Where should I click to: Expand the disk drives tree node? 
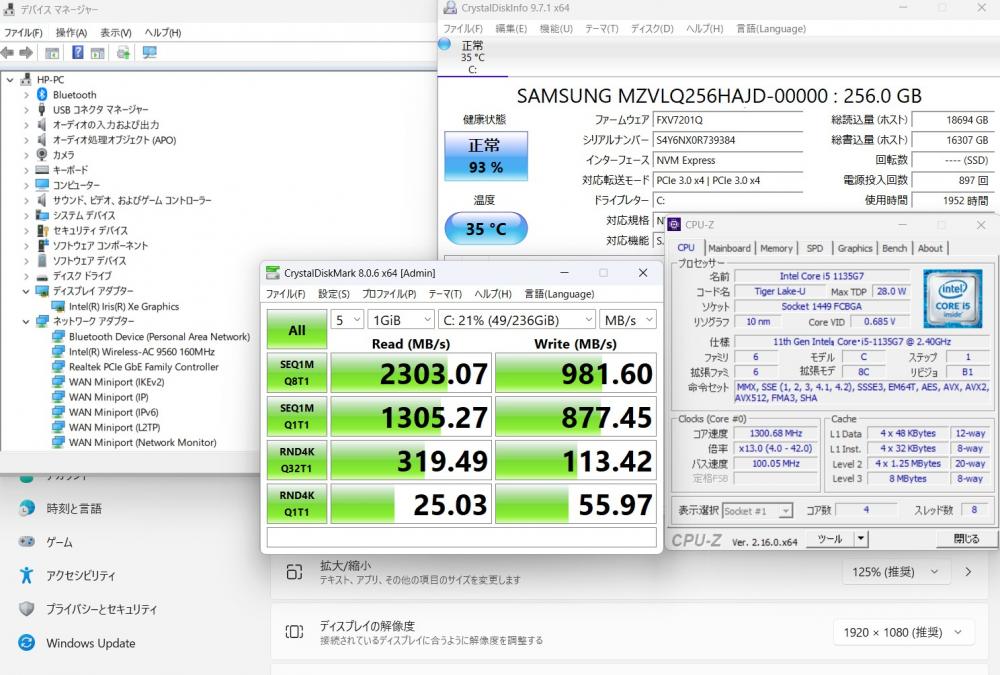(27, 276)
